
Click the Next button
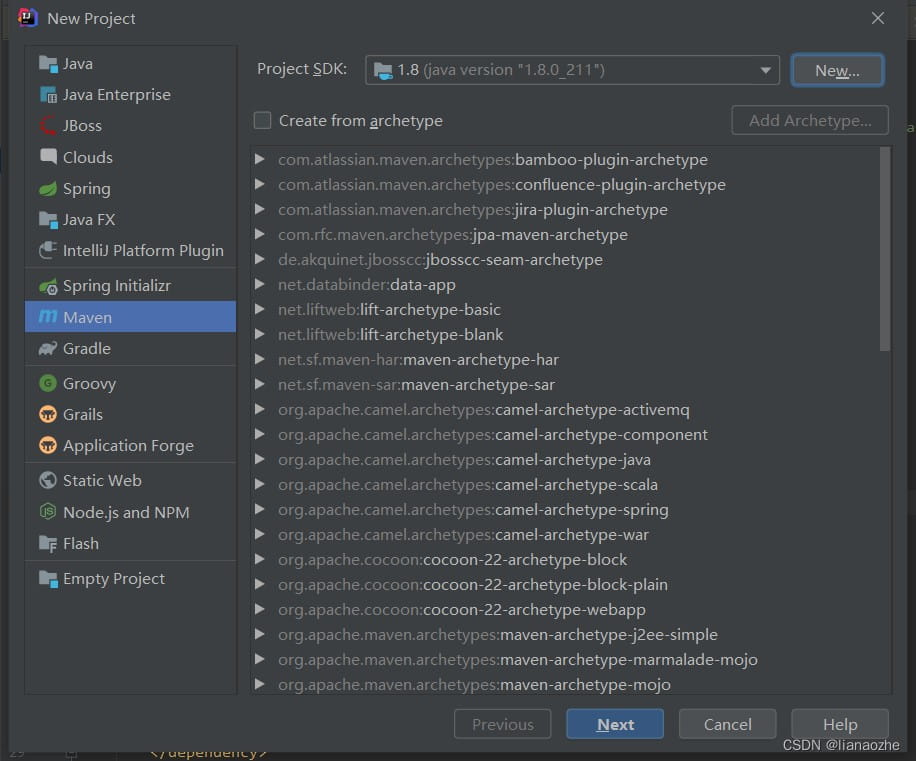point(615,724)
